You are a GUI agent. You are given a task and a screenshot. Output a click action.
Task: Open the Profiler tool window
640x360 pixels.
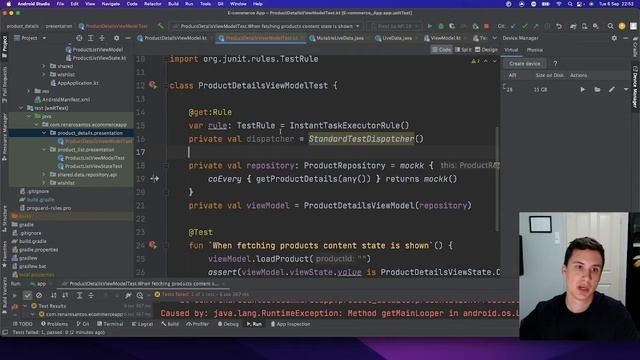pyautogui.click(x=197, y=324)
